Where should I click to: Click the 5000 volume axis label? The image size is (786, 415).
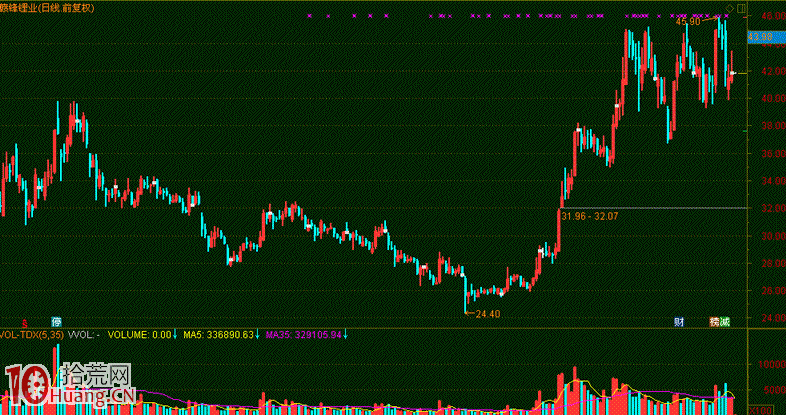click(774, 391)
